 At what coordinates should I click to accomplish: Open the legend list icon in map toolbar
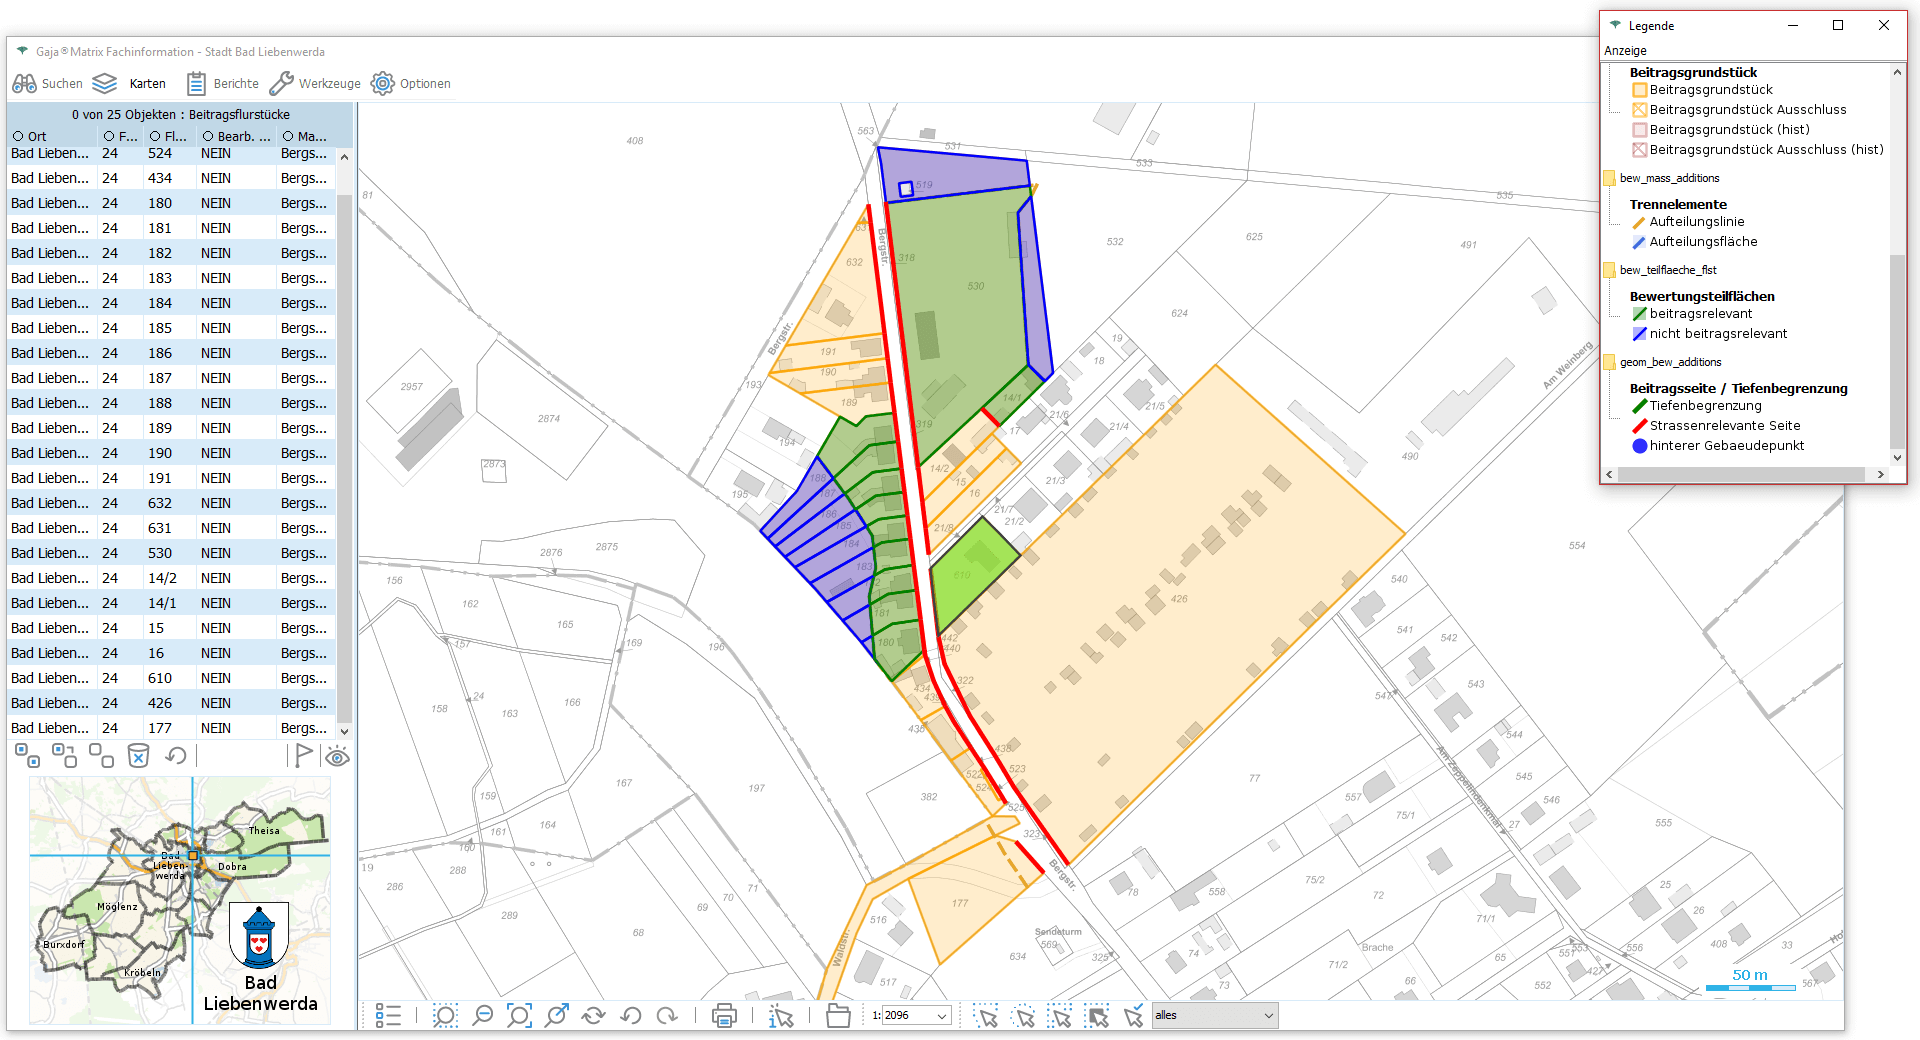click(388, 1016)
